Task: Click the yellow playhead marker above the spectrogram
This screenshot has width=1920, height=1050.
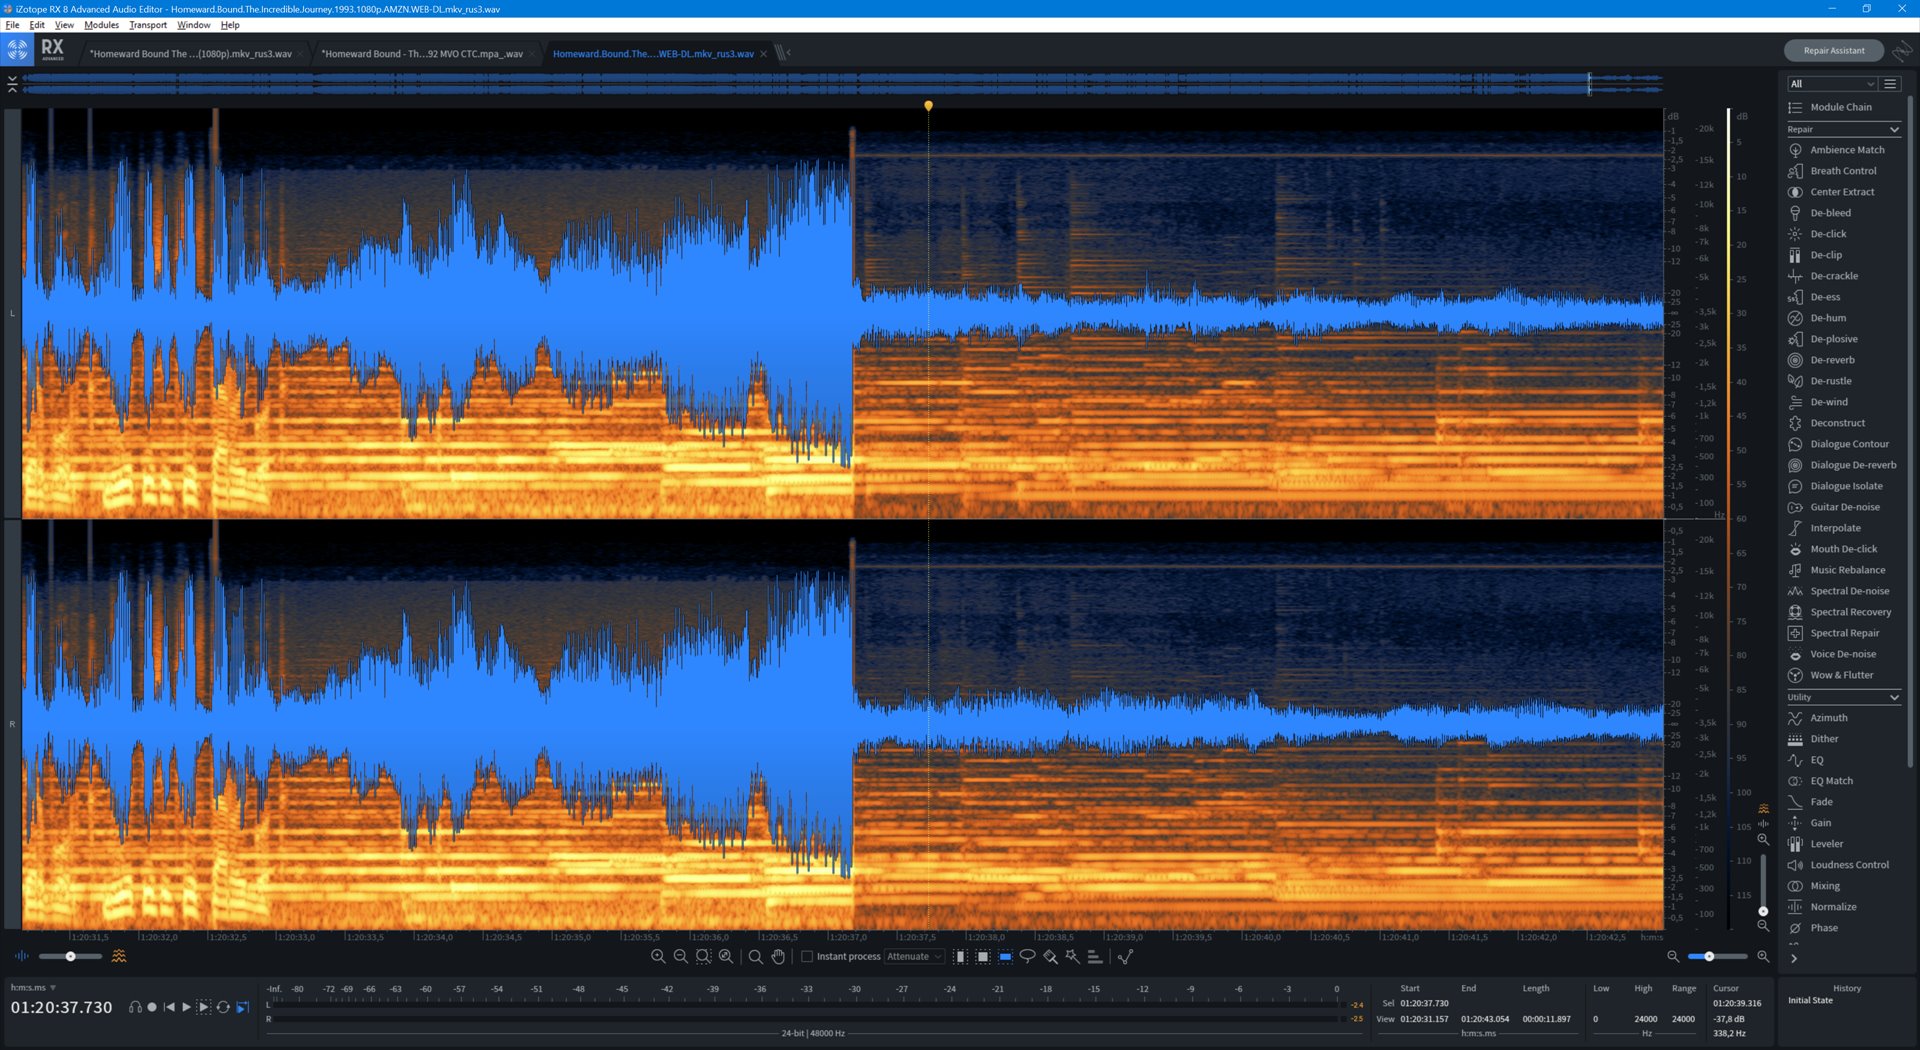Action: [928, 105]
